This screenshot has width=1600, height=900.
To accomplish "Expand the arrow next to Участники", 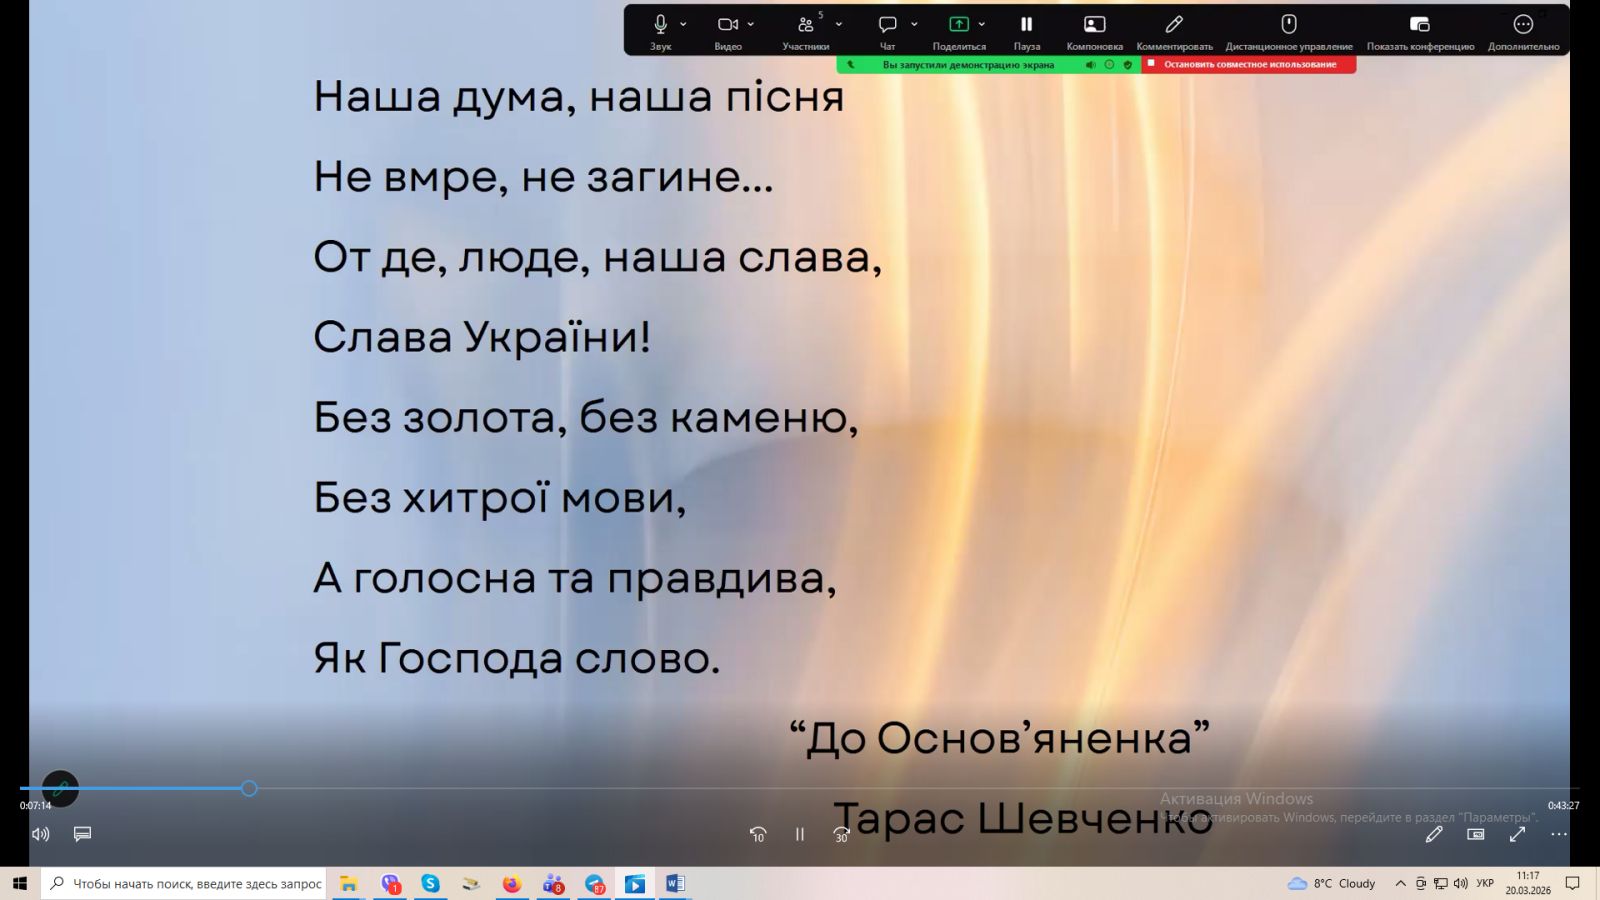I will [838, 24].
